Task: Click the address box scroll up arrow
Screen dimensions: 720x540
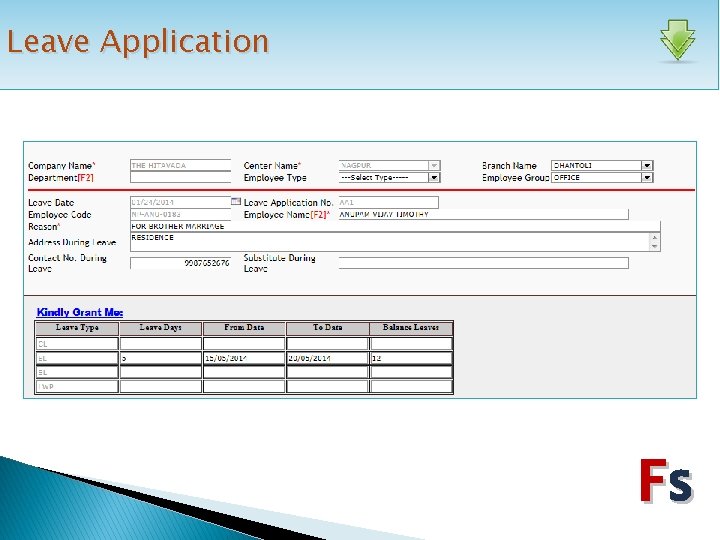Action: (x=655, y=237)
